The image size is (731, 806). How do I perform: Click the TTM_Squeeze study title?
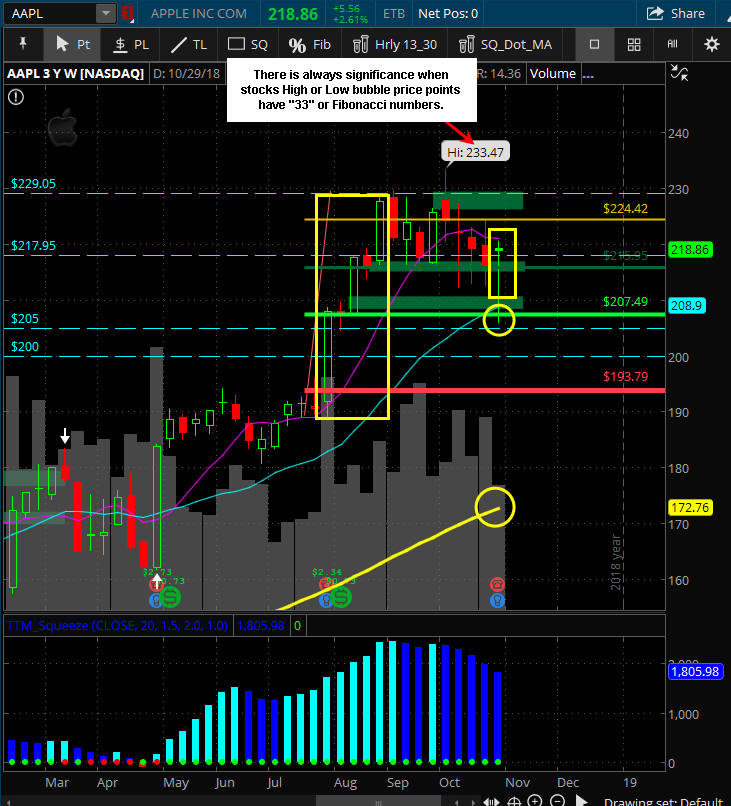[x=117, y=626]
